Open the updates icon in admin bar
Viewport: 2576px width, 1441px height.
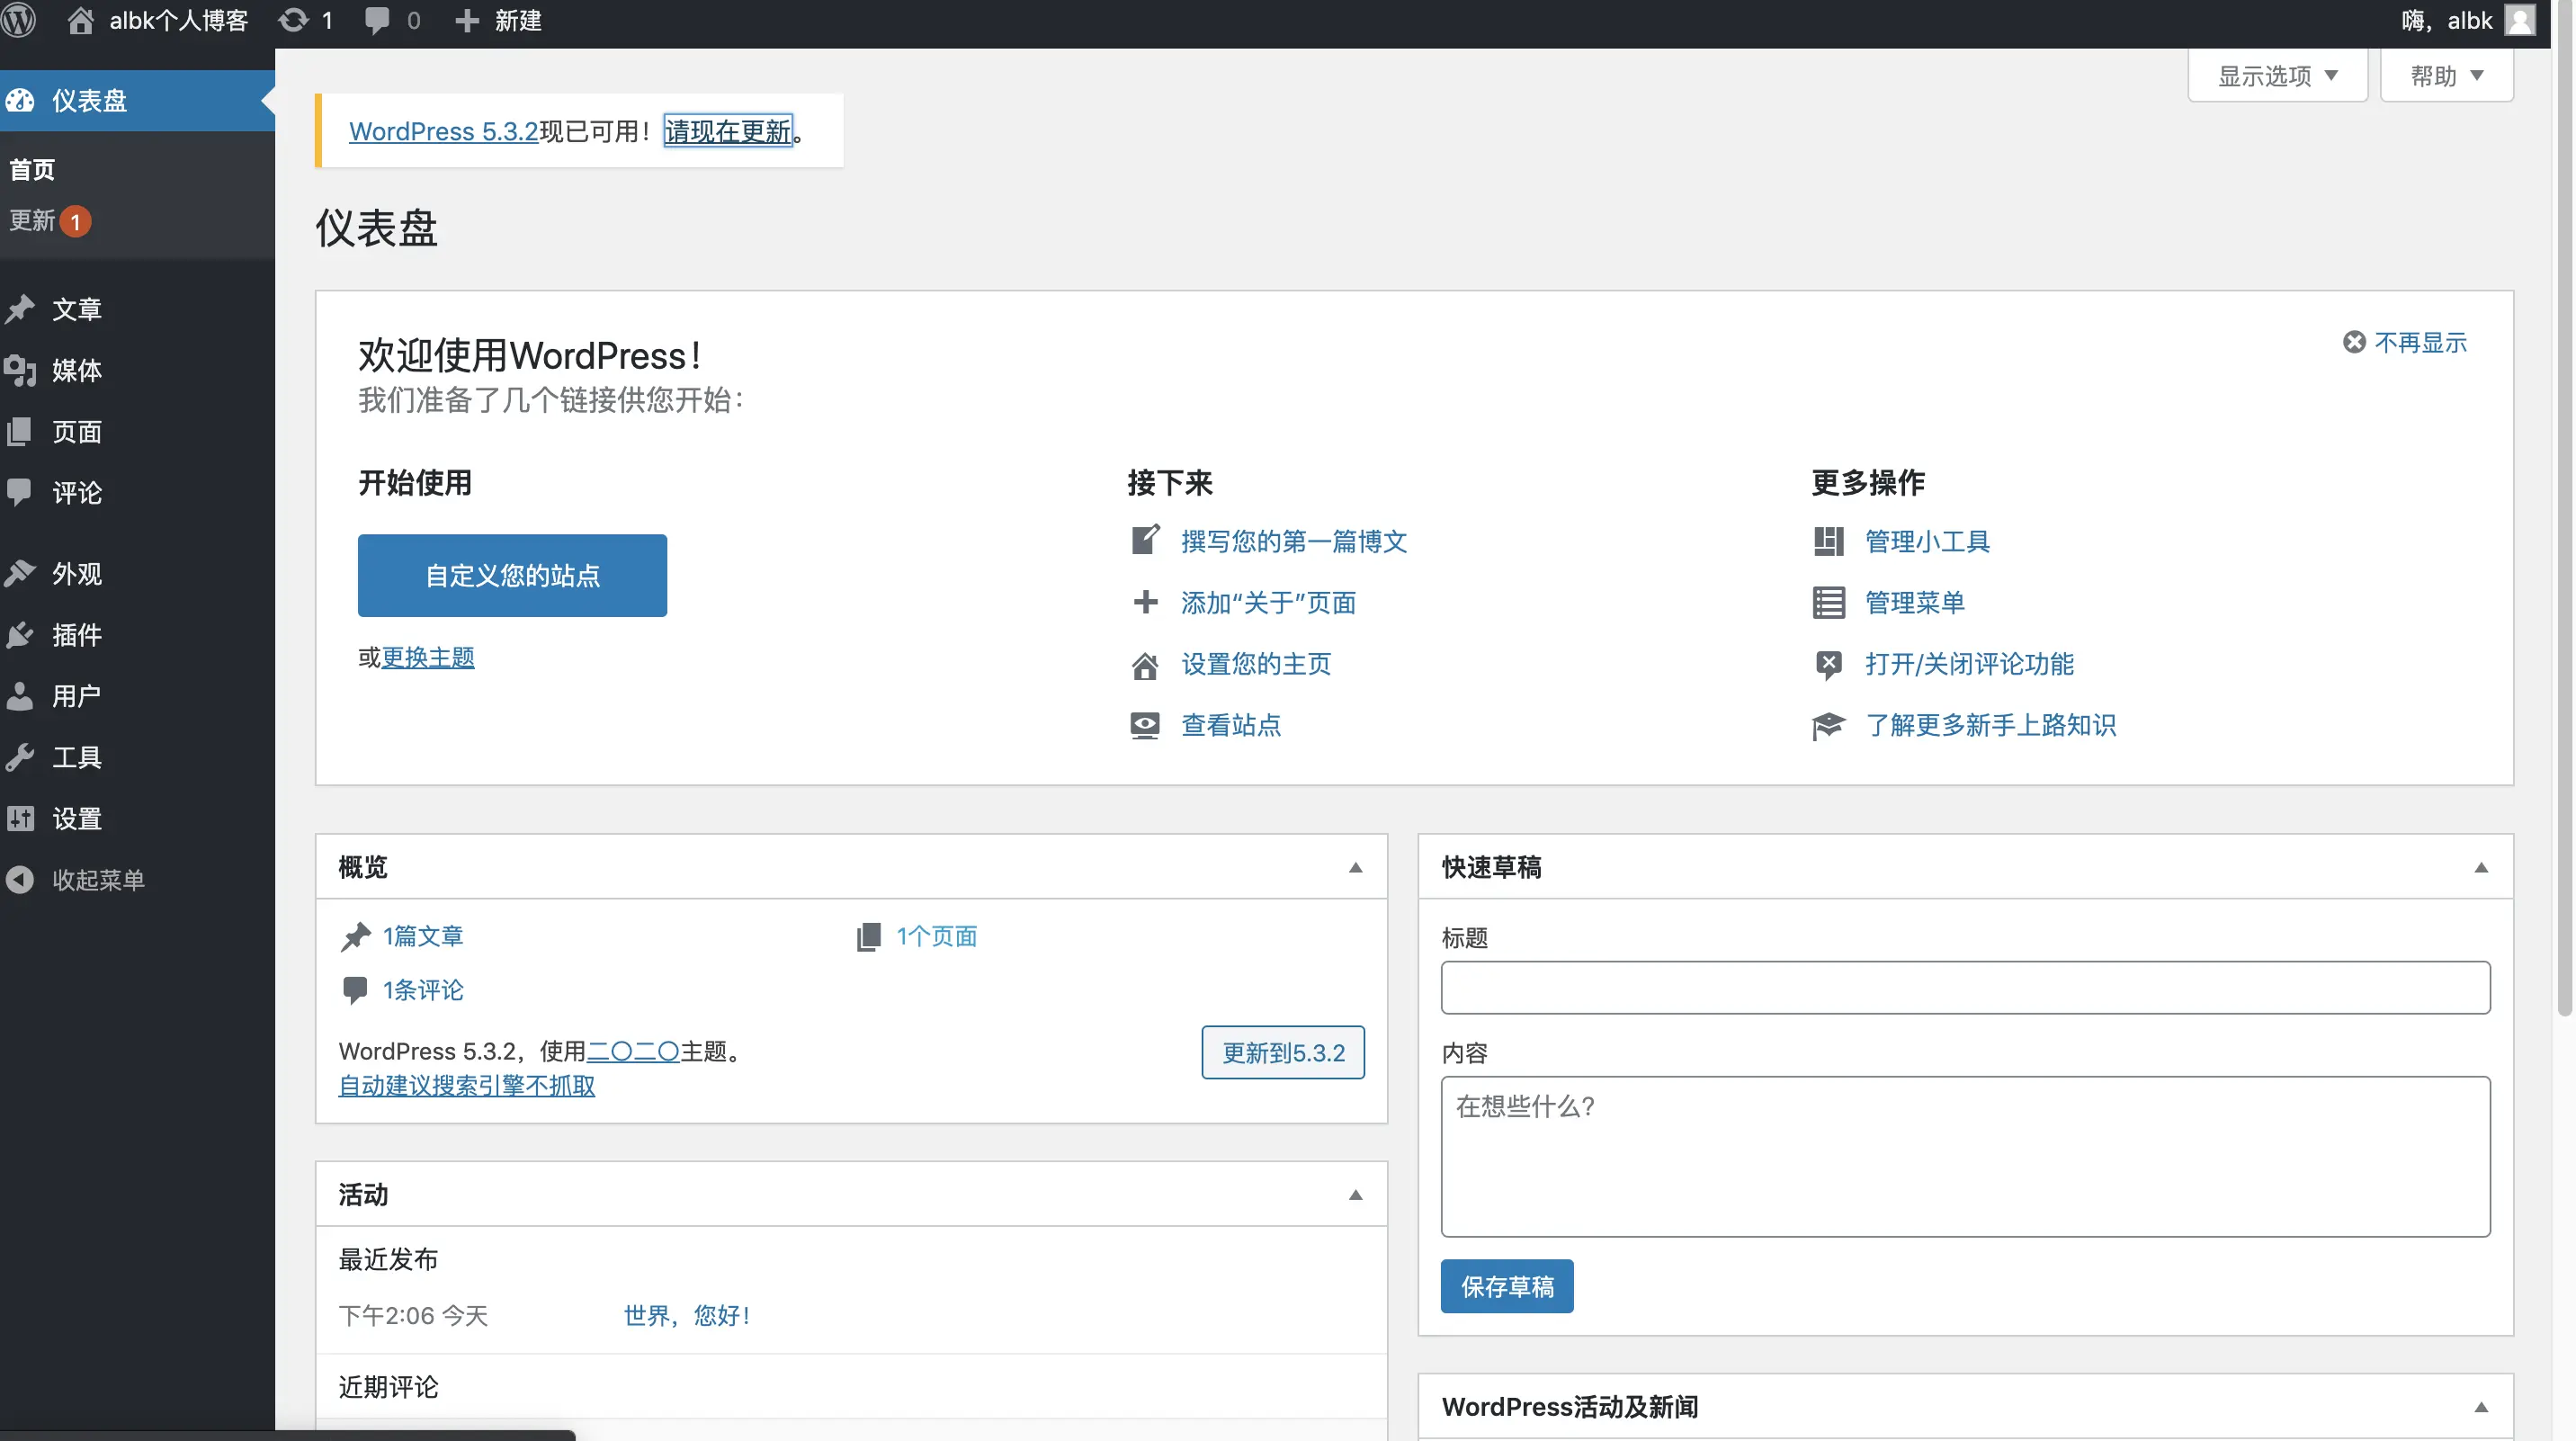pyautogui.click(x=294, y=21)
